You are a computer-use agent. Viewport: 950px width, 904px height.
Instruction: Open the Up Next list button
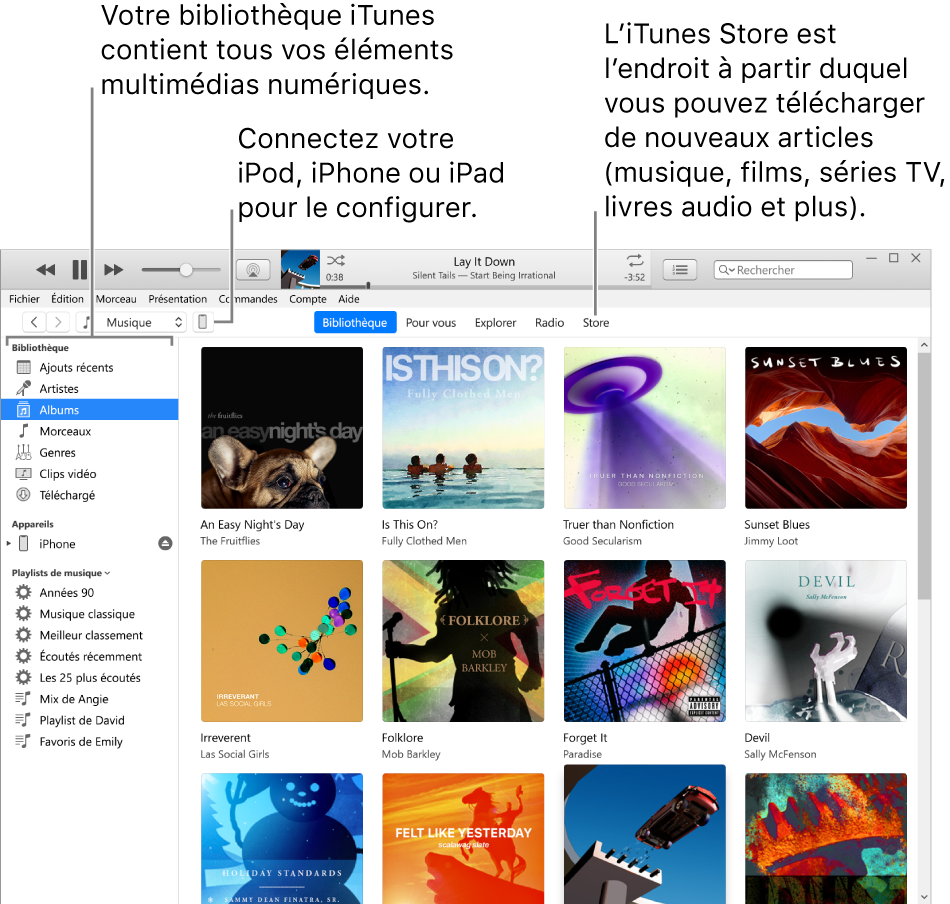point(680,270)
